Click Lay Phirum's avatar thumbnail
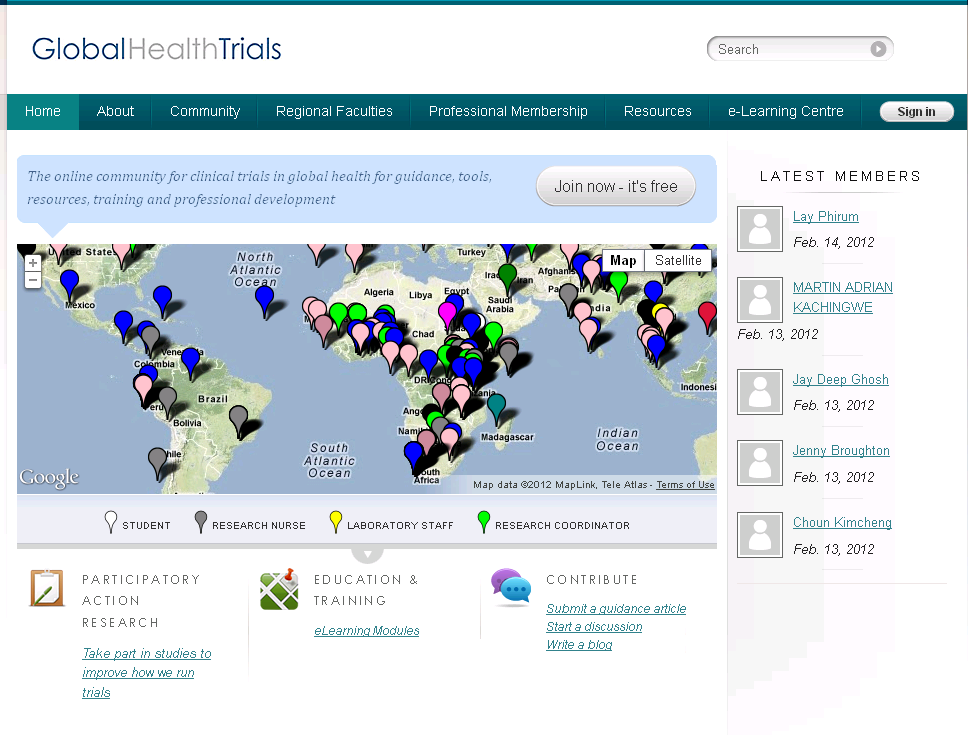This screenshot has height=735, width=968. click(x=760, y=229)
